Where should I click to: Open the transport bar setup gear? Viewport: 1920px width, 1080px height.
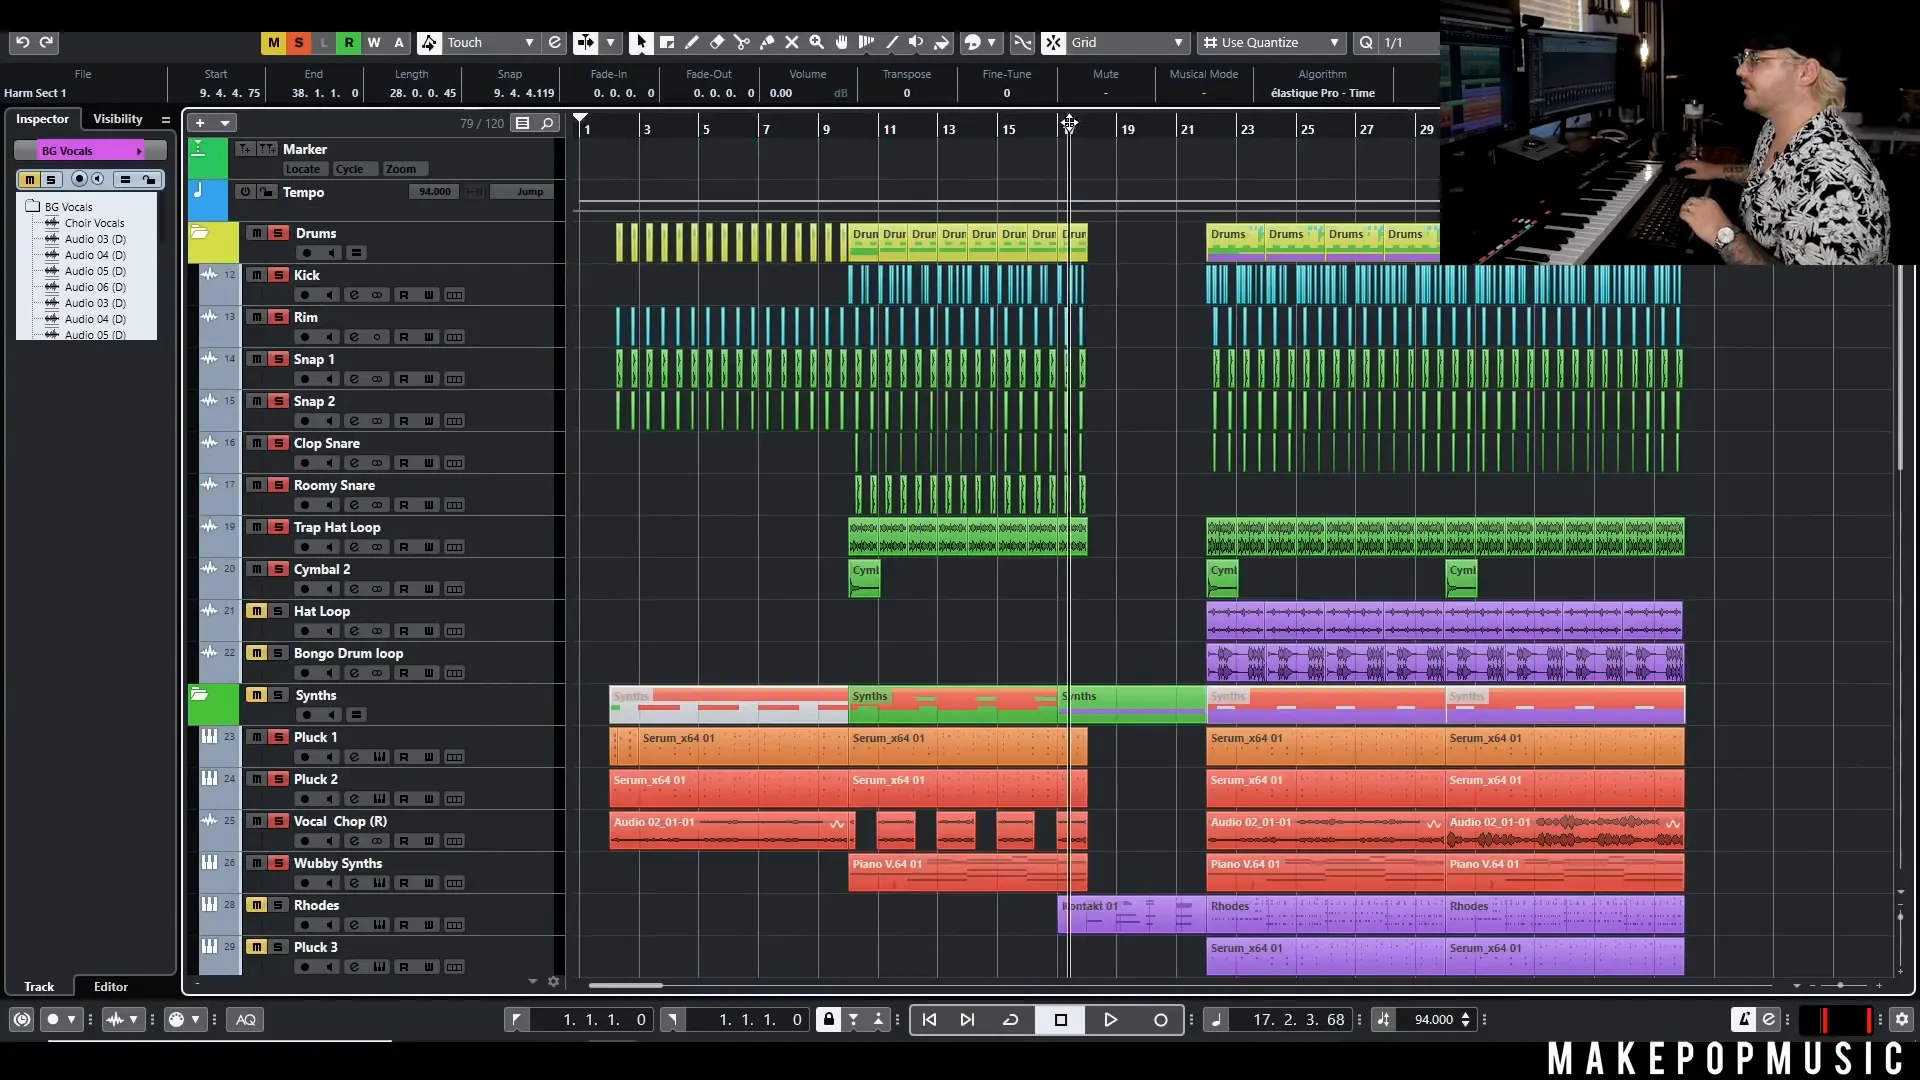(x=1902, y=1019)
